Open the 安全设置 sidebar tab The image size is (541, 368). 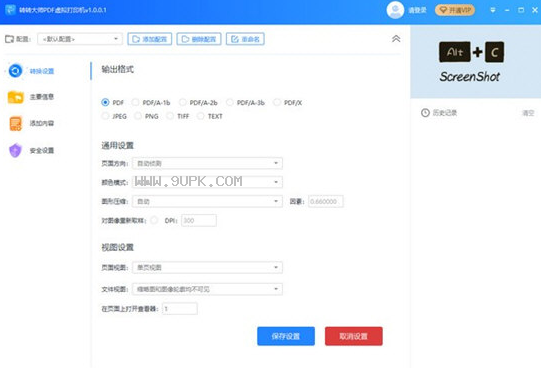tap(31, 150)
